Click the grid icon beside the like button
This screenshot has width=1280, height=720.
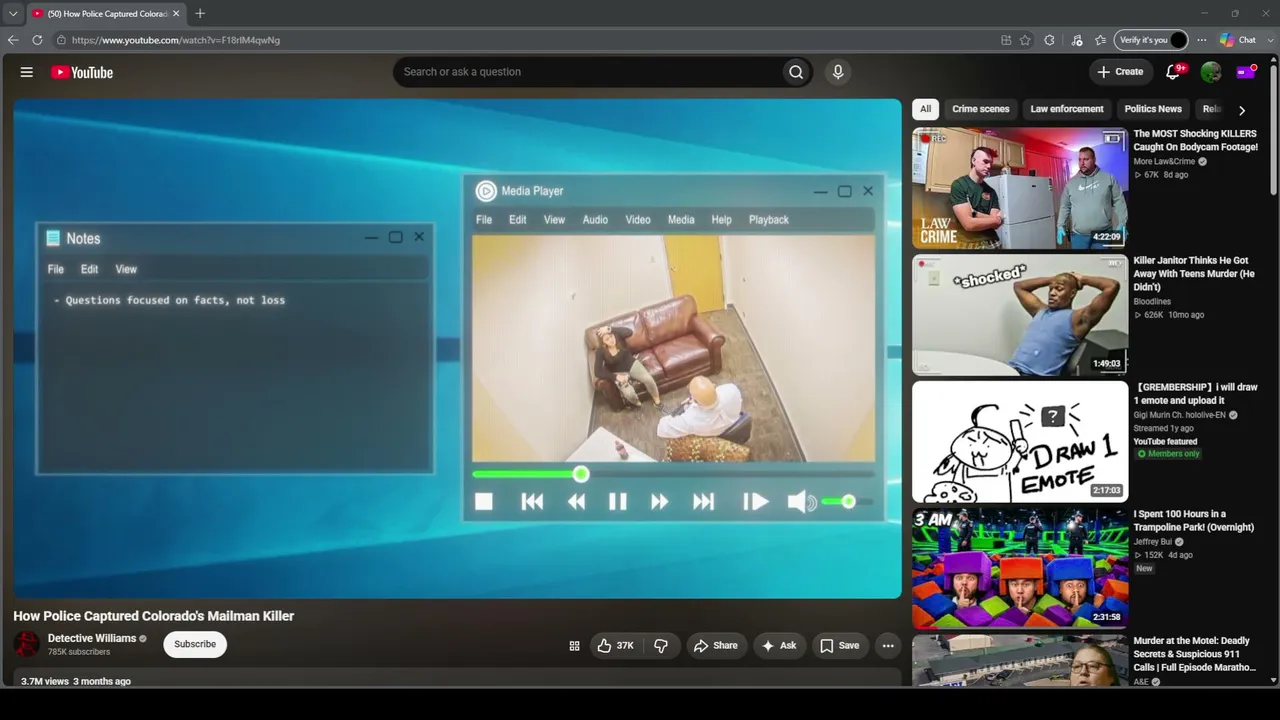coord(574,646)
